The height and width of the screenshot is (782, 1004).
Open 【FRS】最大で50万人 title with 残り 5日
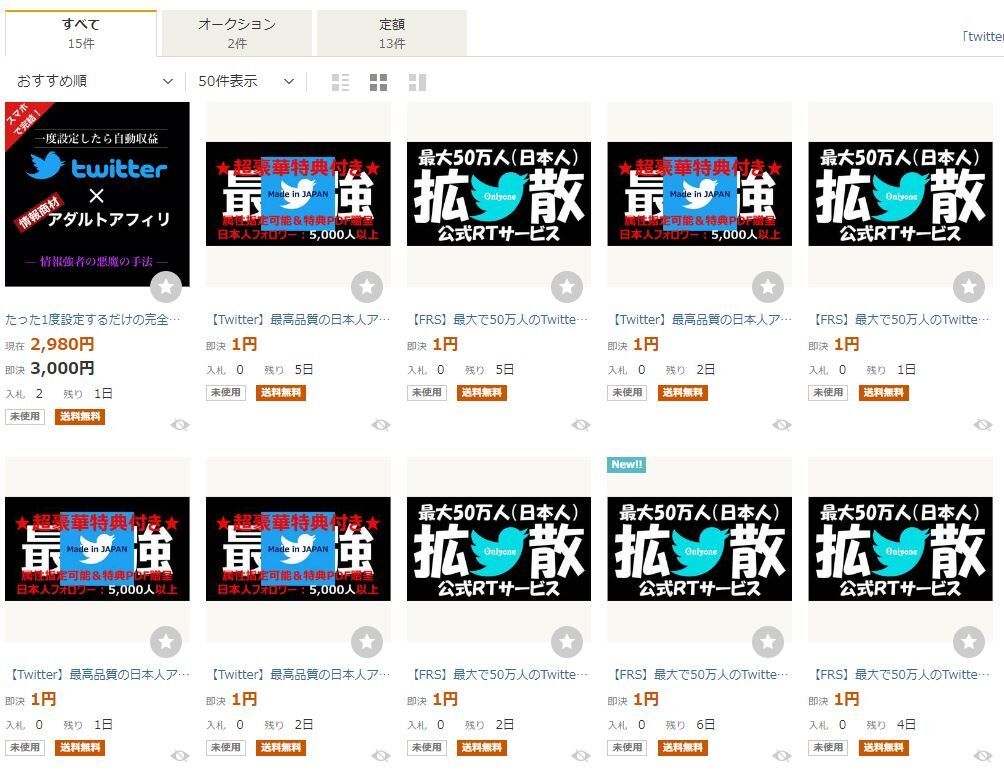[x=498, y=319]
